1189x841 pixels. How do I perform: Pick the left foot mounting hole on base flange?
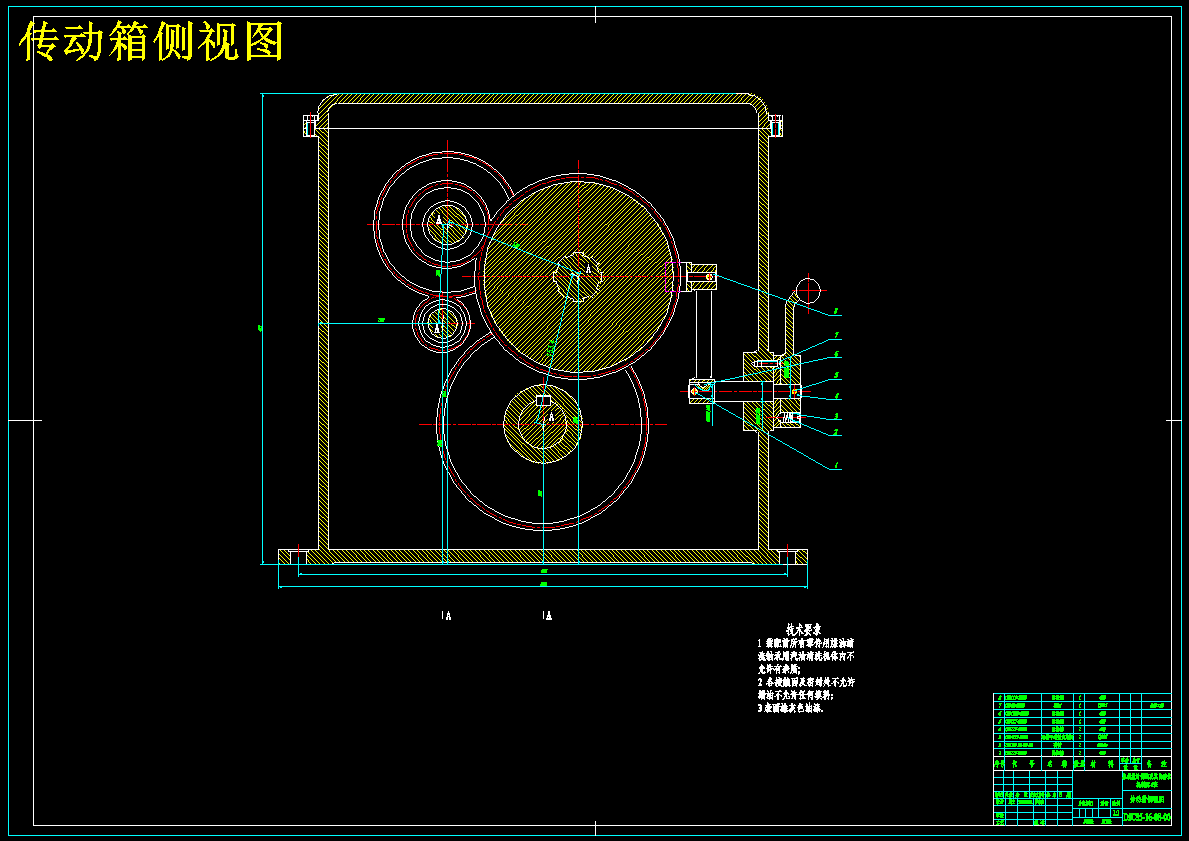pyautogui.click(x=298, y=557)
